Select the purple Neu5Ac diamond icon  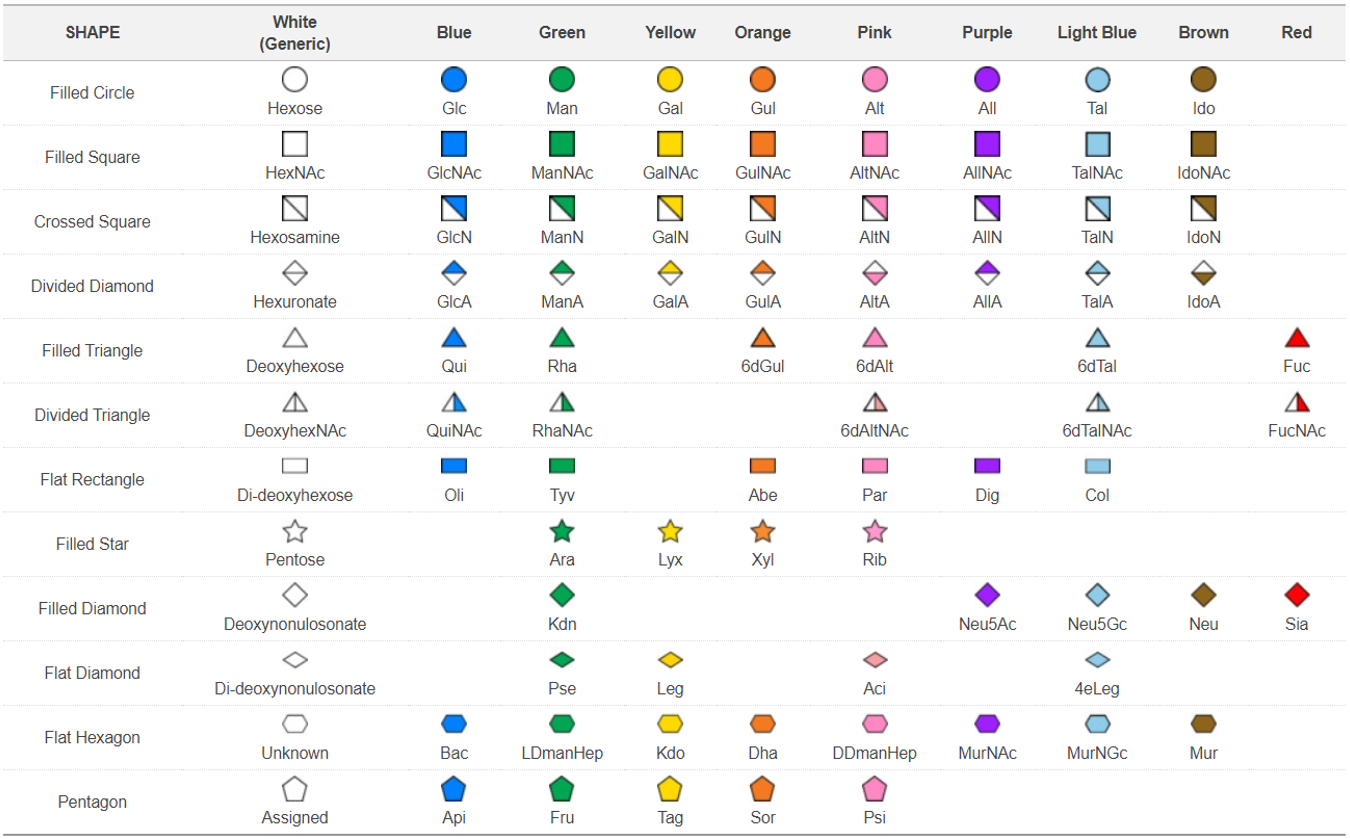coord(987,596)
